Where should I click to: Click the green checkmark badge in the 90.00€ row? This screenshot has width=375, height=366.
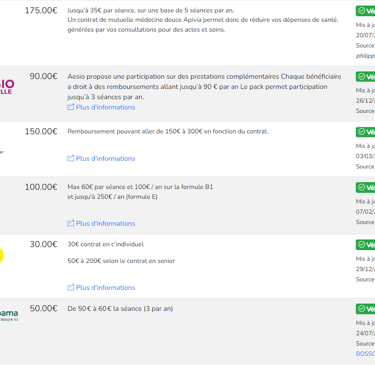(x=366, y=77)
